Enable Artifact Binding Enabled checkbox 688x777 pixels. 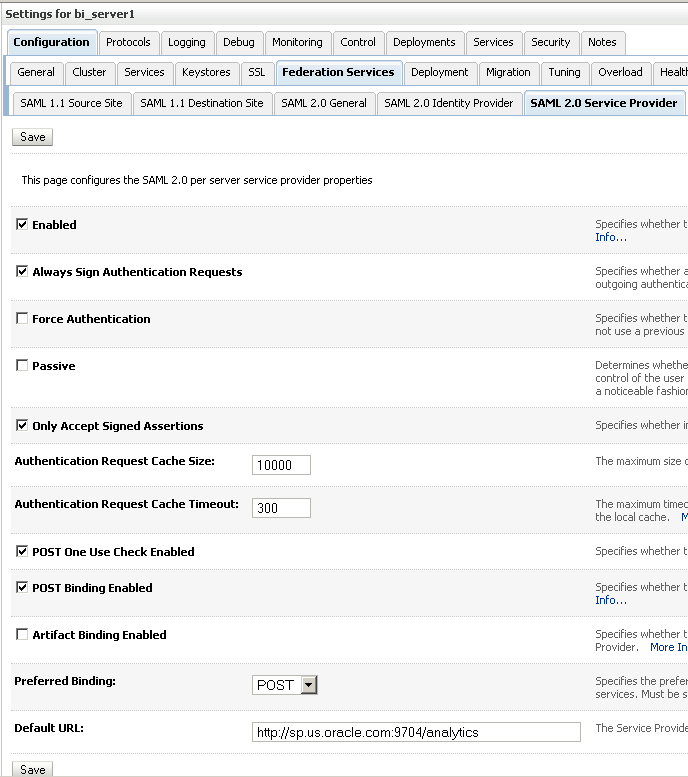[22, 634]
